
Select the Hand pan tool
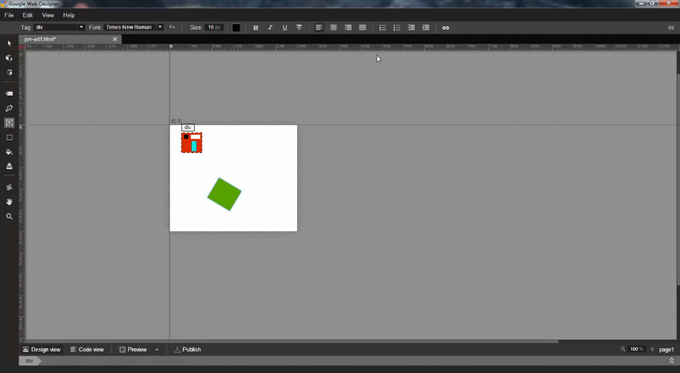tap(10, 202)
